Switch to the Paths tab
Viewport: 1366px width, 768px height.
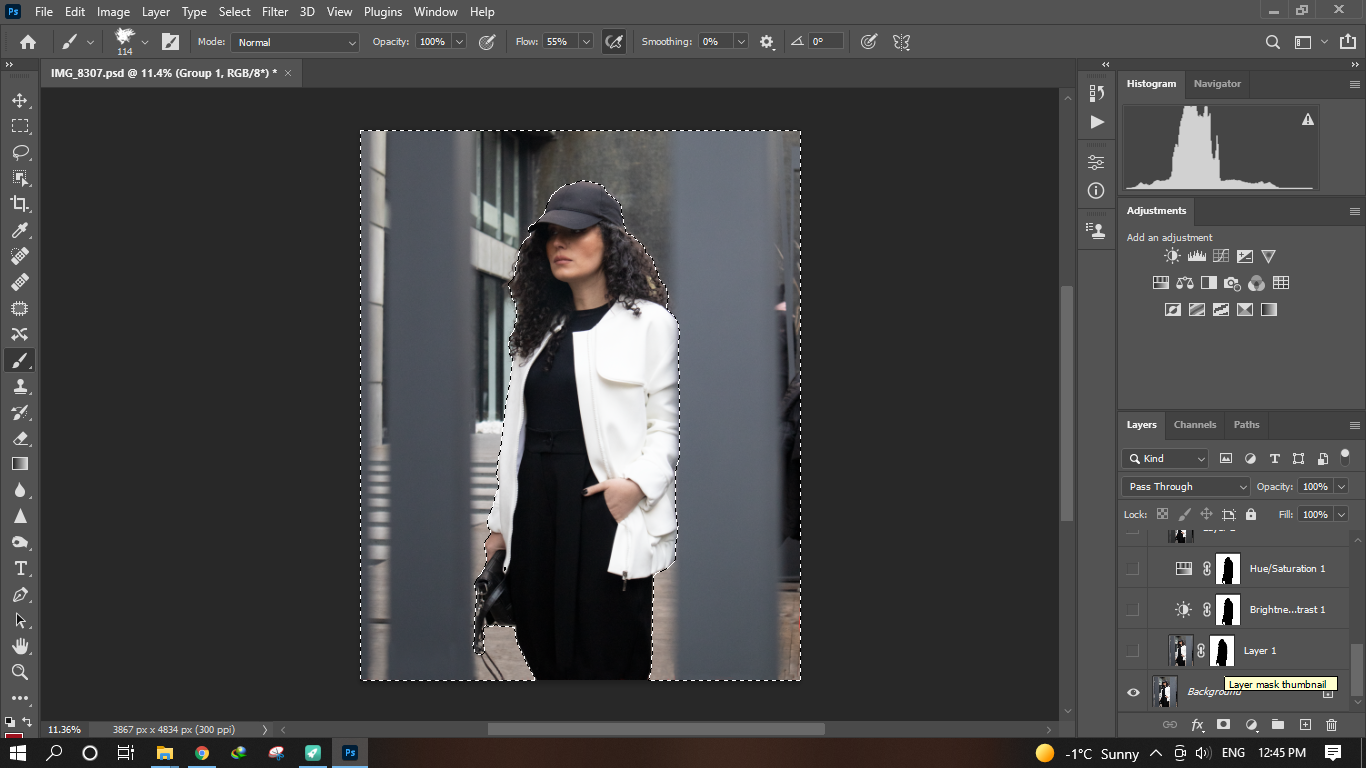click(x=1246, y=425)
